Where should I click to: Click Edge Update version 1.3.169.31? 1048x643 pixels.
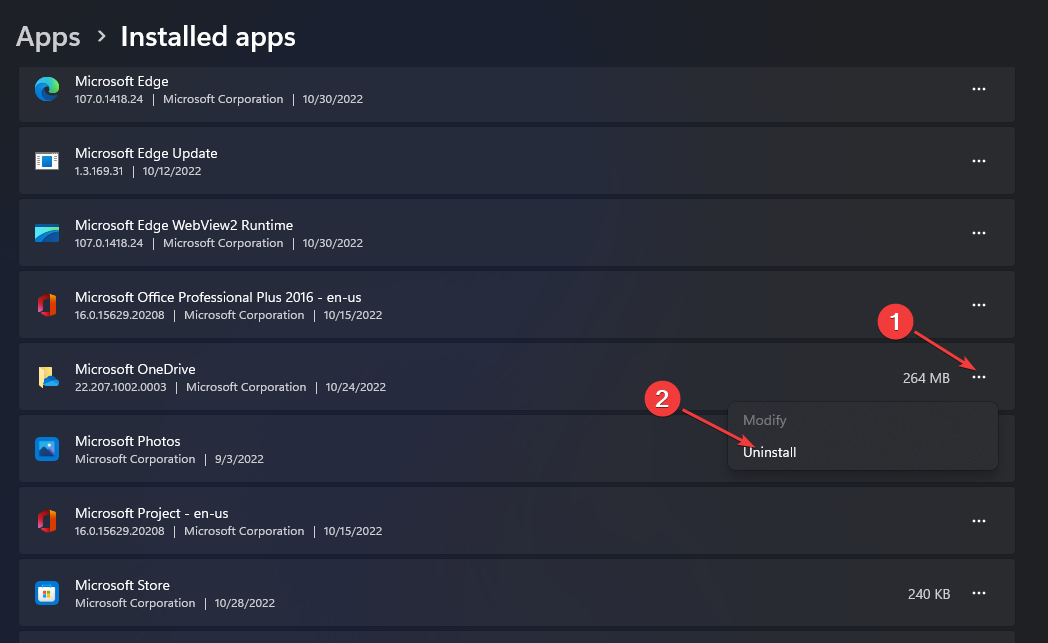[99, 171]
